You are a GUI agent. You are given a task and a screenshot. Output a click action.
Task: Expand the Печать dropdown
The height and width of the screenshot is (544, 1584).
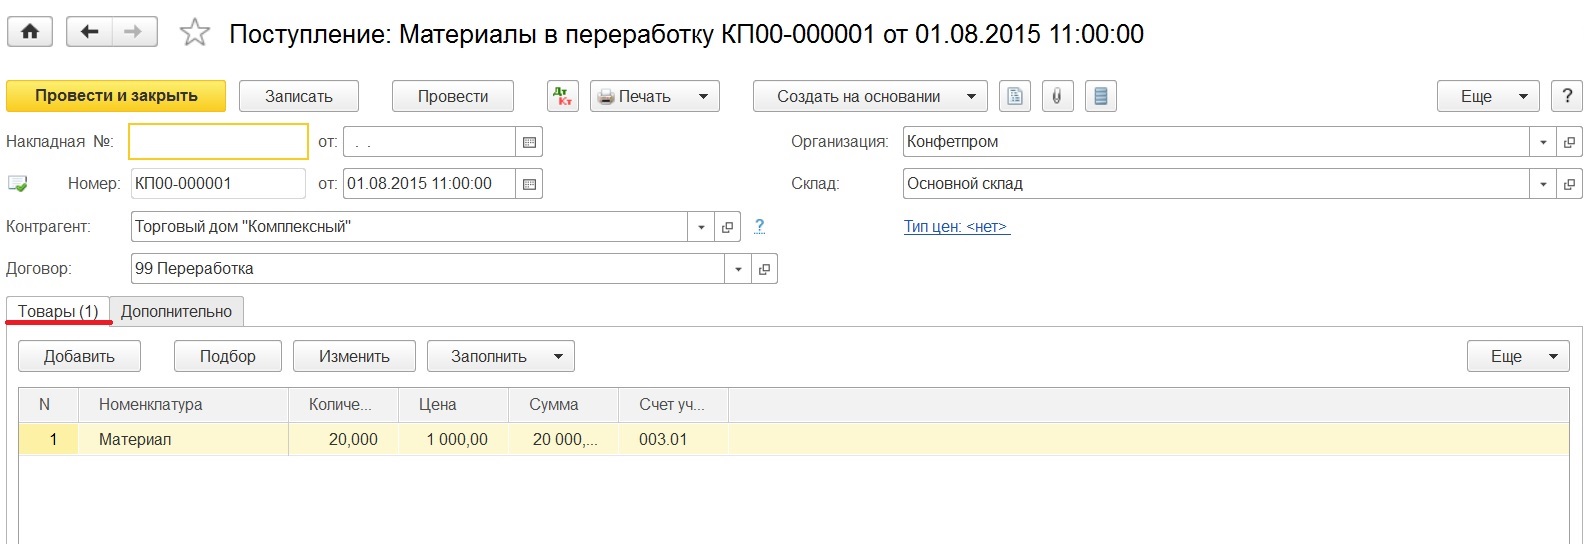(703, 96)
